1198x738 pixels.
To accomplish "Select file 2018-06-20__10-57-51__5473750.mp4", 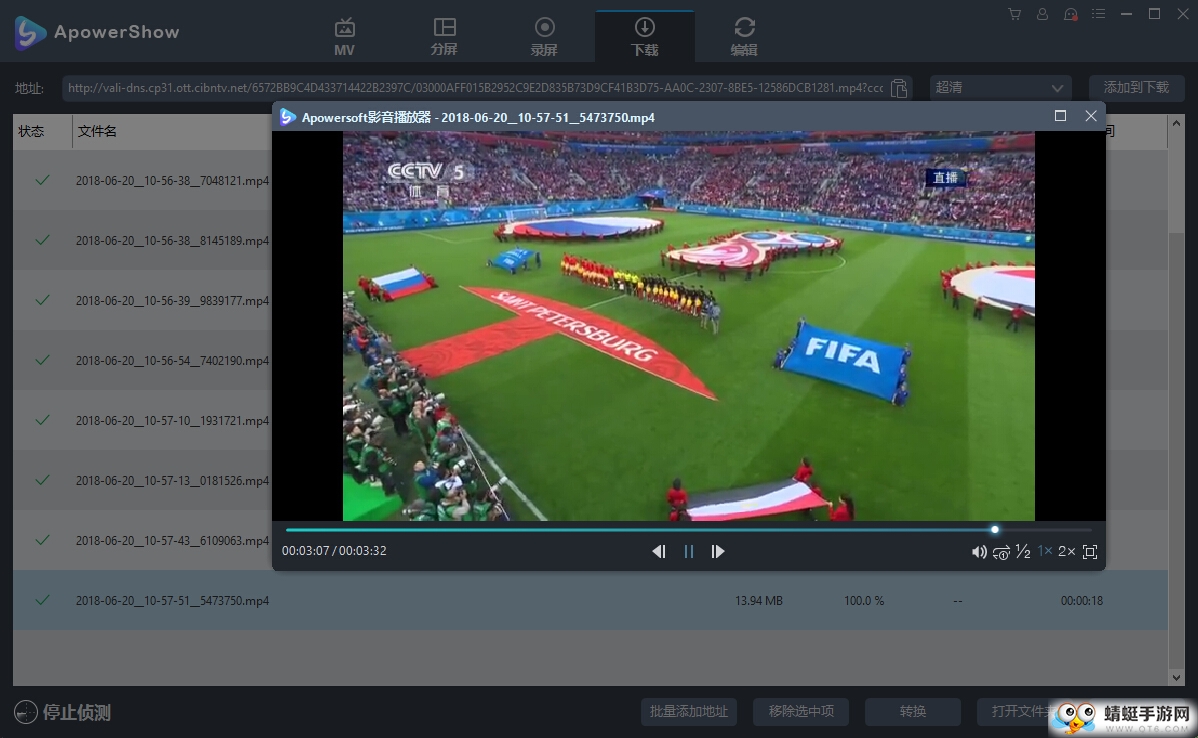I will tap(172, 600).
